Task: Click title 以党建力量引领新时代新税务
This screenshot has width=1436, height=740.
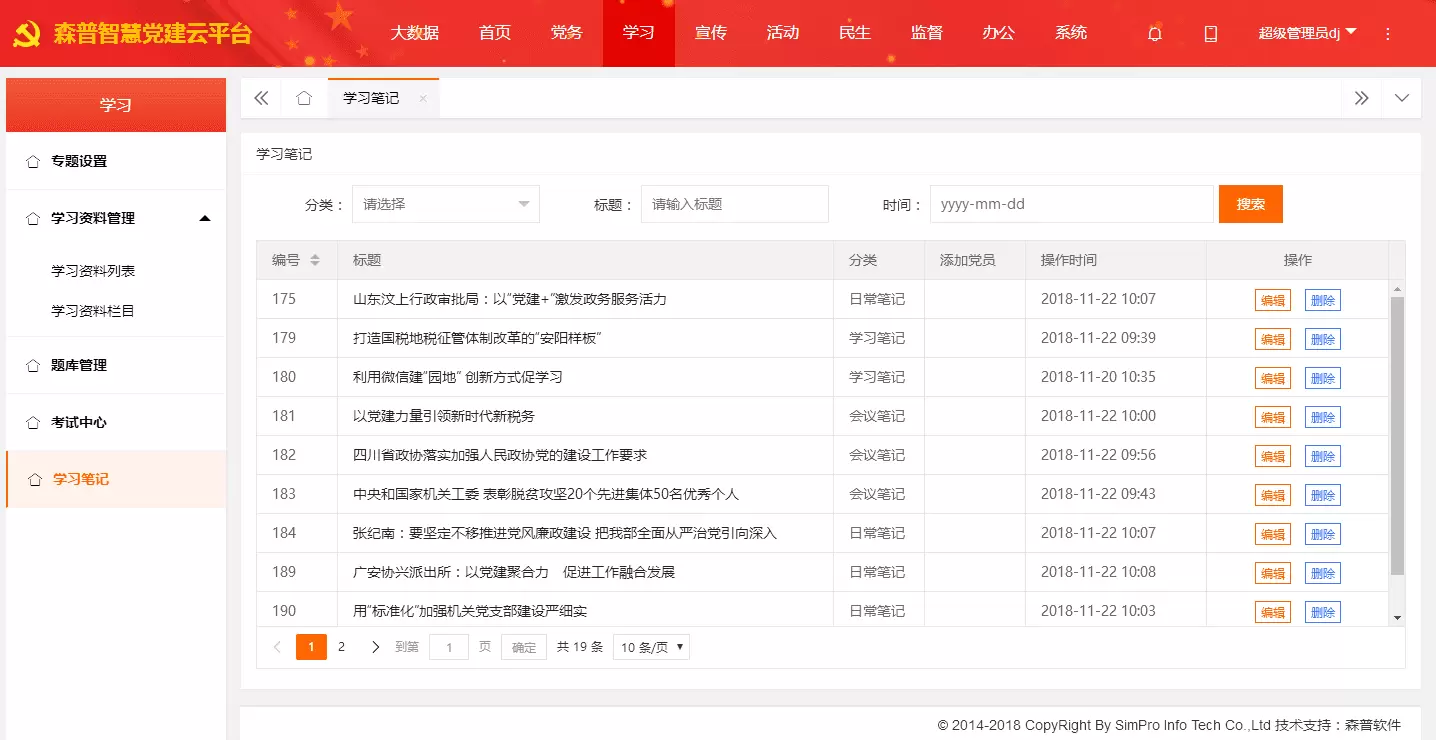Action: click(444, 416)
